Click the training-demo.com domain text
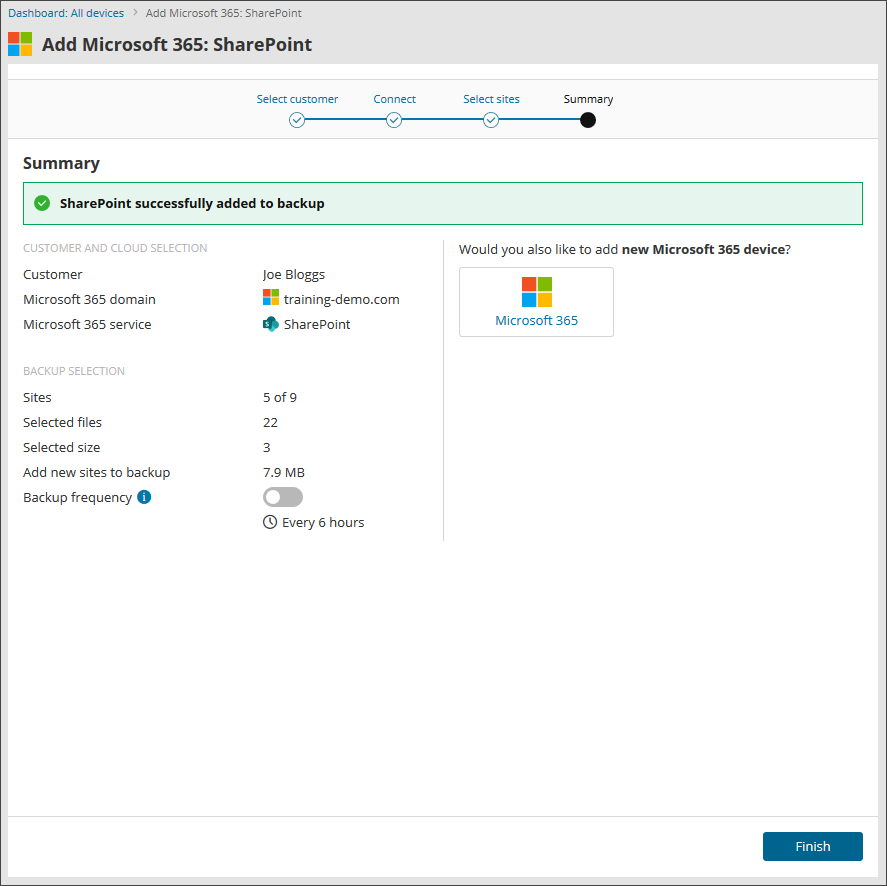 coord(342,299)
